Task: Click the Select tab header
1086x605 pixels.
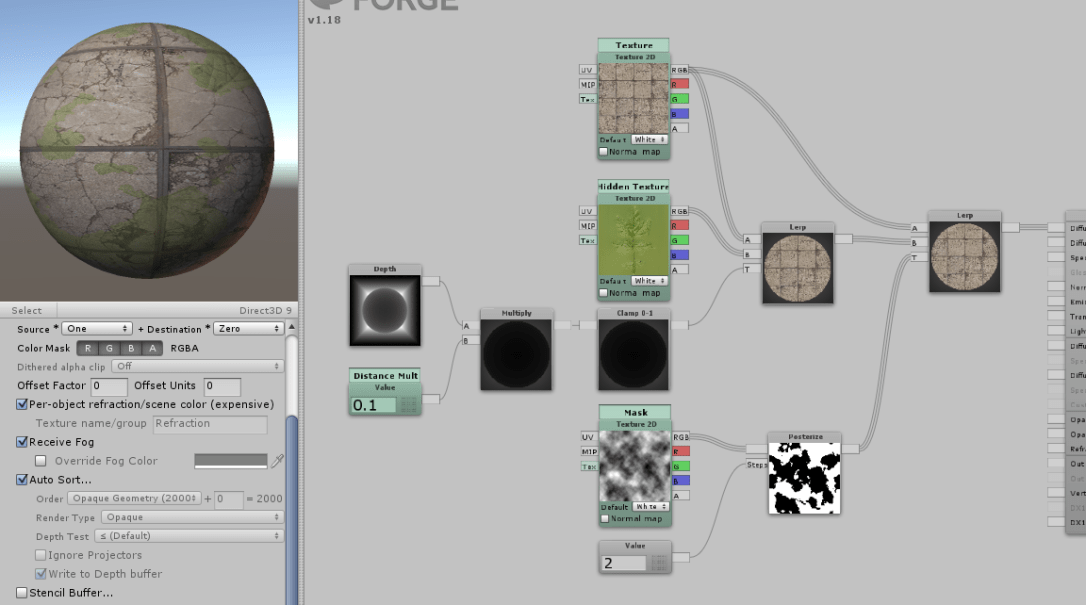Action: click(27, 310)
